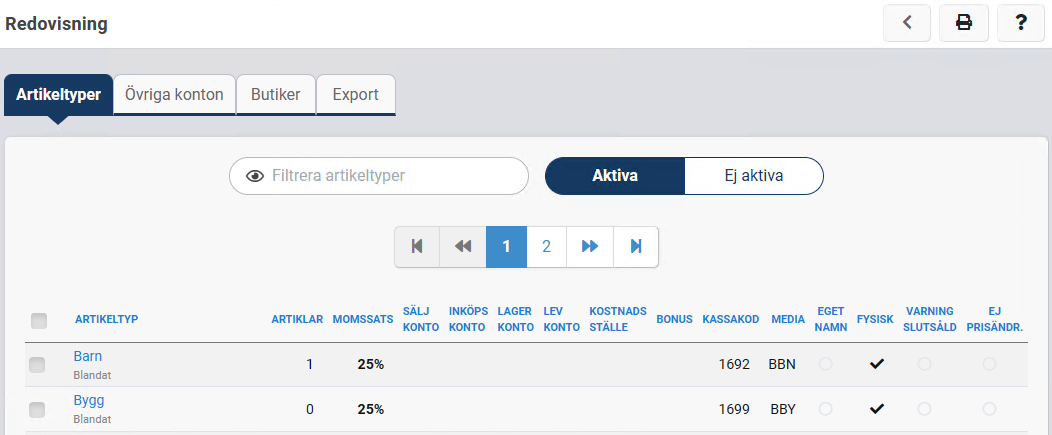
Task: Jump to previous page with rewind icon
Action: (462, 246)
